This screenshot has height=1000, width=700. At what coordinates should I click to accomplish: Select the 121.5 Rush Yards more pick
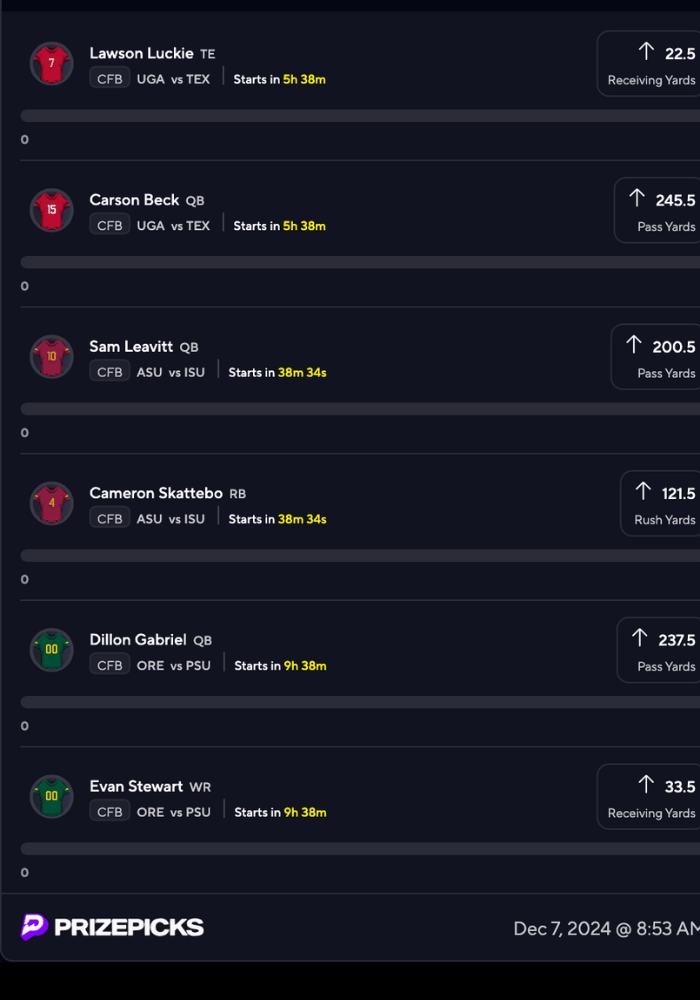660,503
